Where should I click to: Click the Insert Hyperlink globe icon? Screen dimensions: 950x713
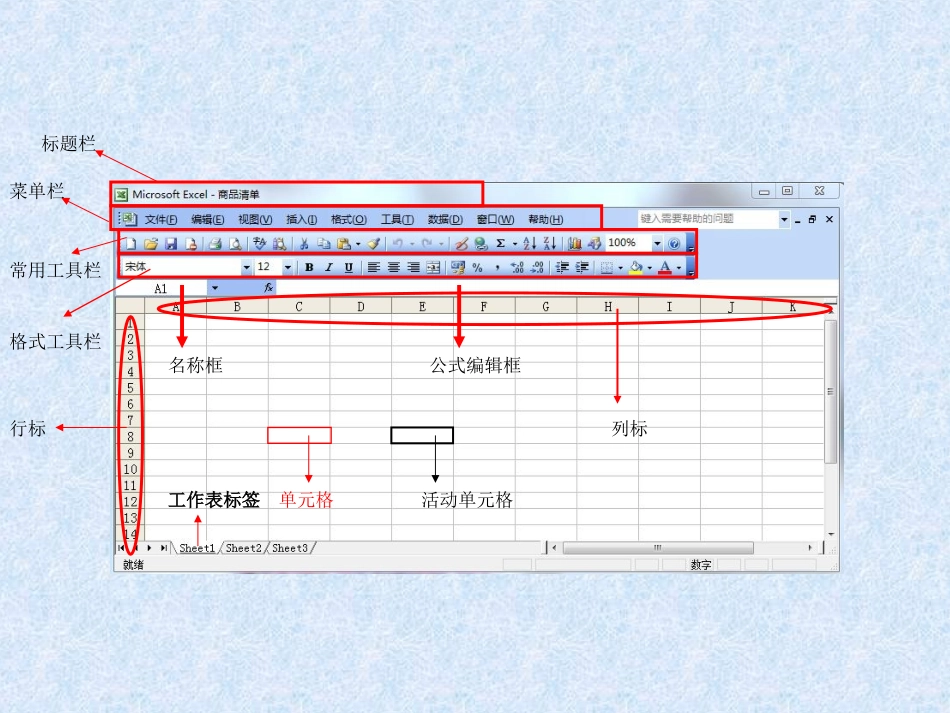click(x=481, y=244)
